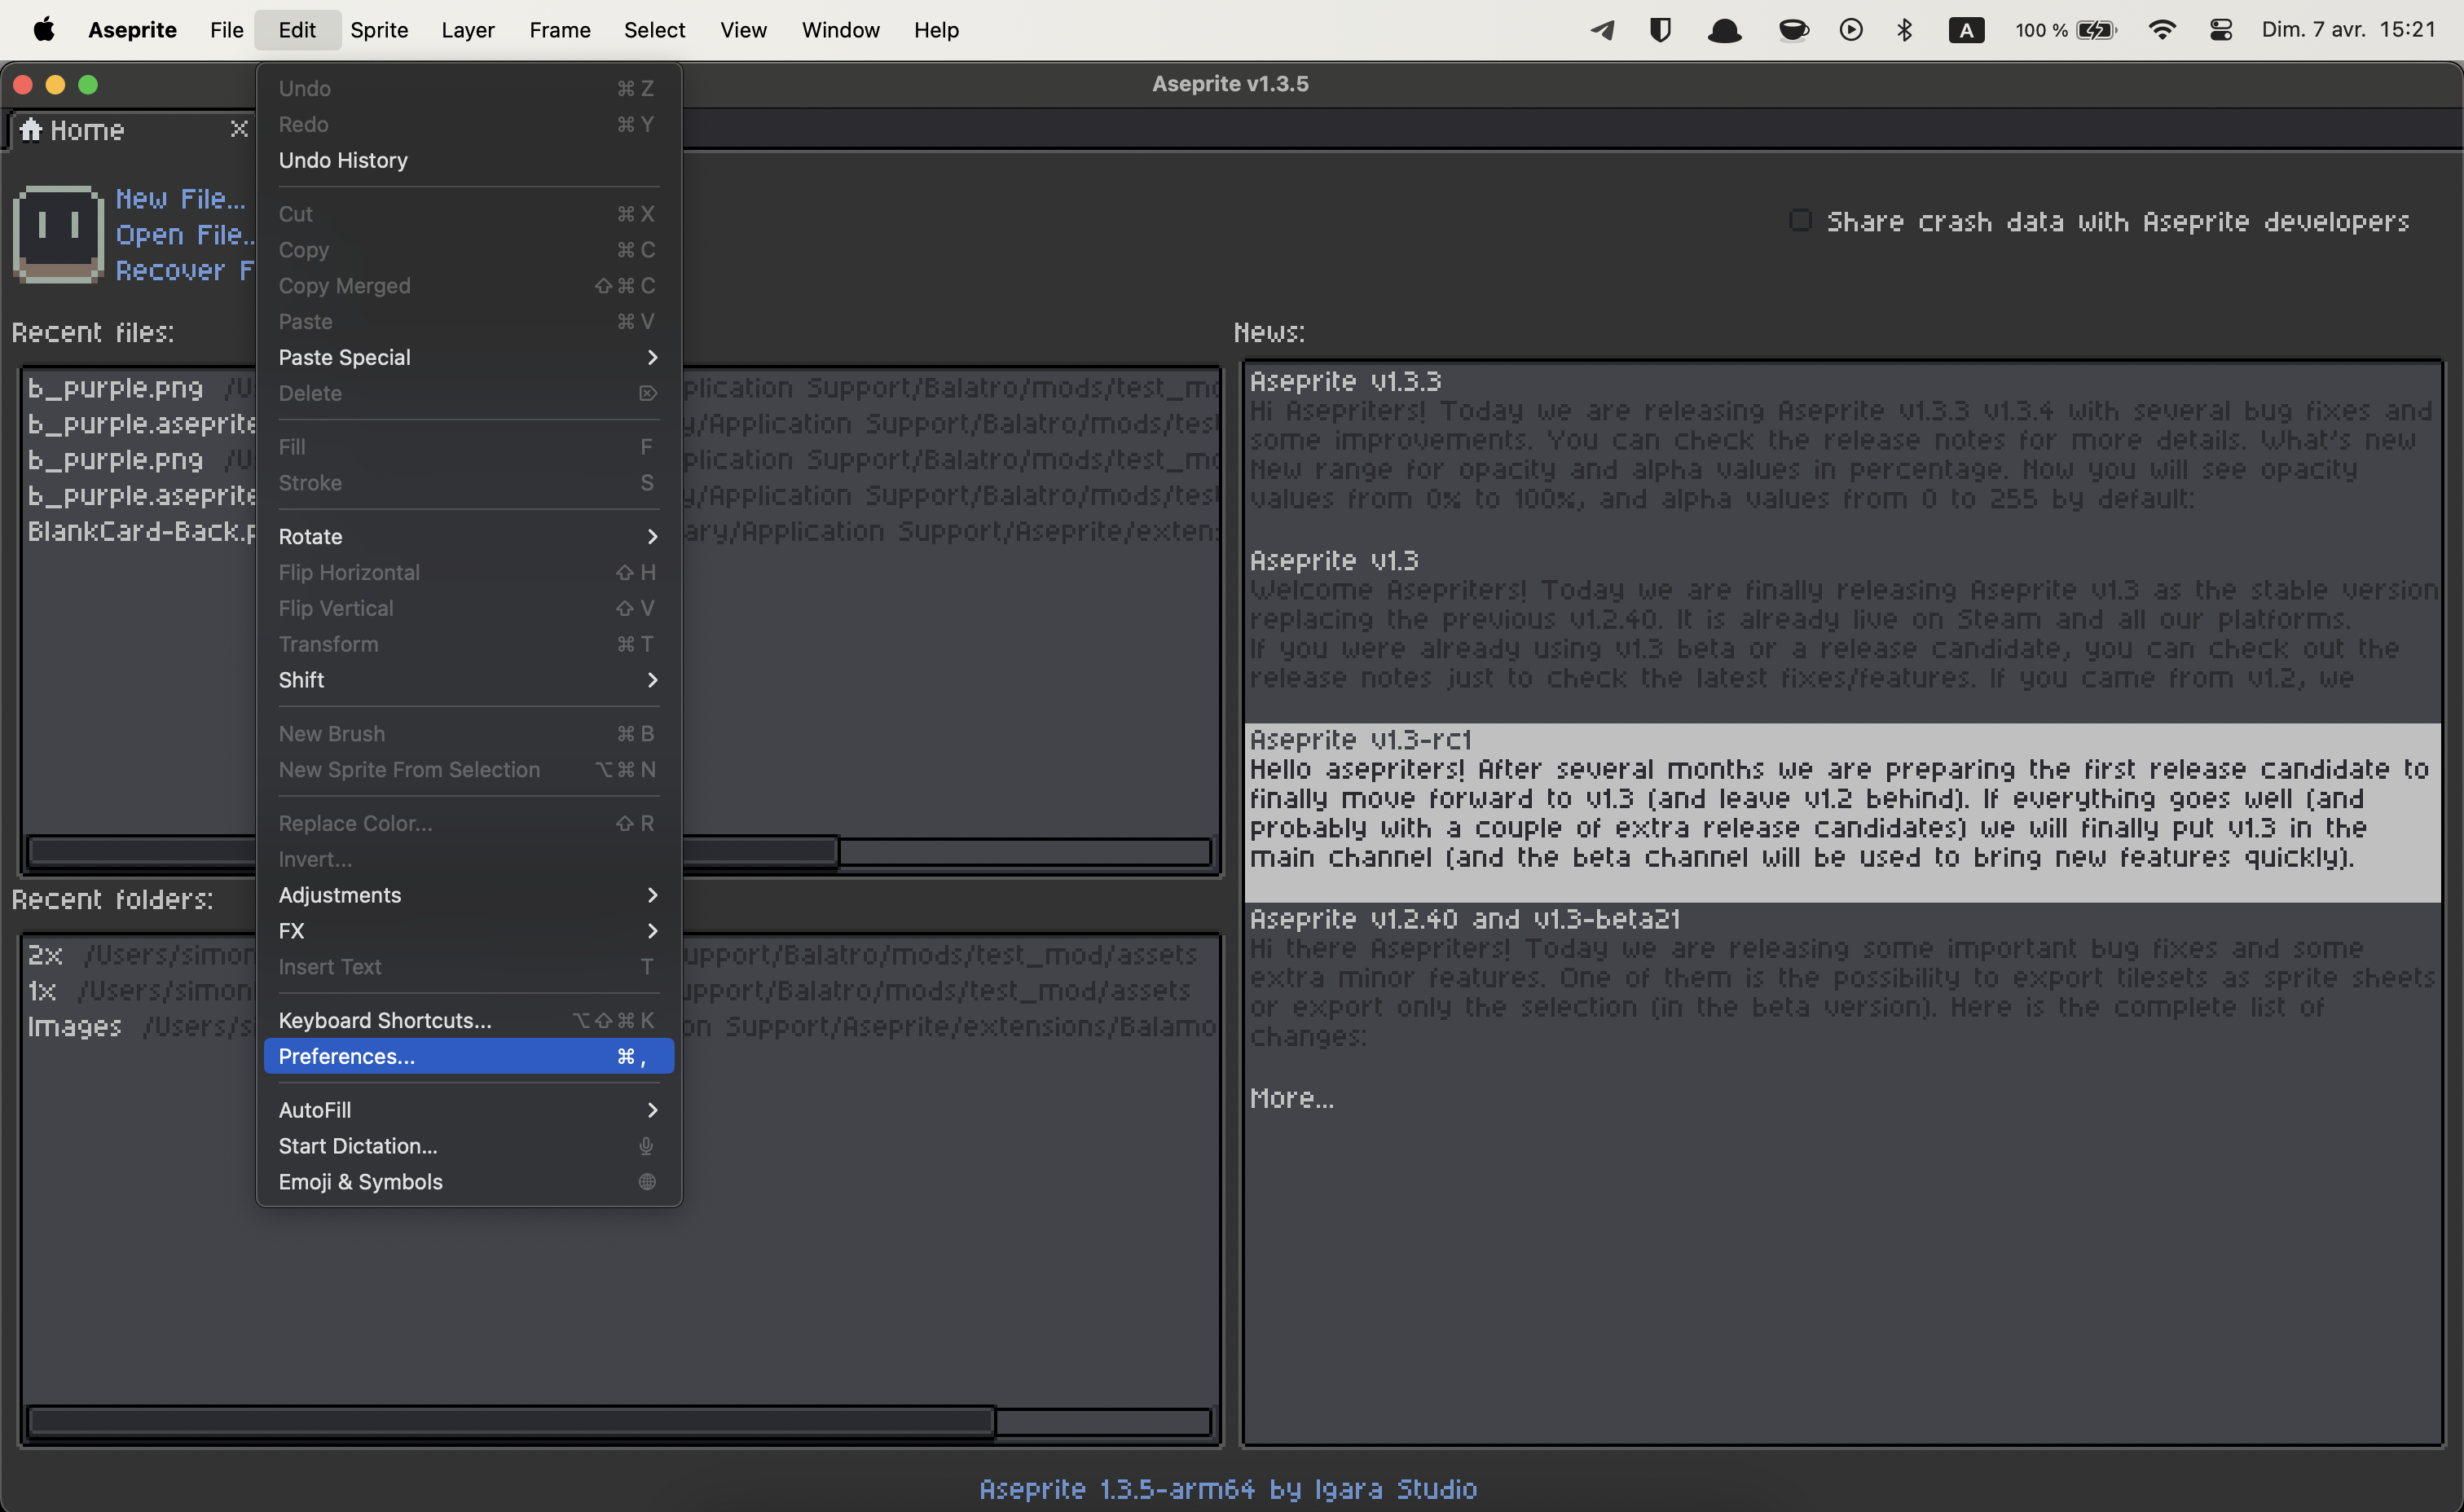
Task: Click the date and time display
Action: pos(2348,30)
